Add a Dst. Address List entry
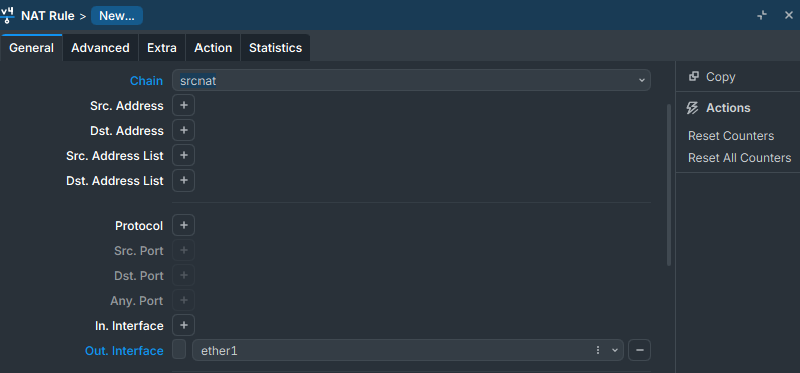The height and width of the screenshot is (373, 800). pyautogui.click(x=183, y=181)
